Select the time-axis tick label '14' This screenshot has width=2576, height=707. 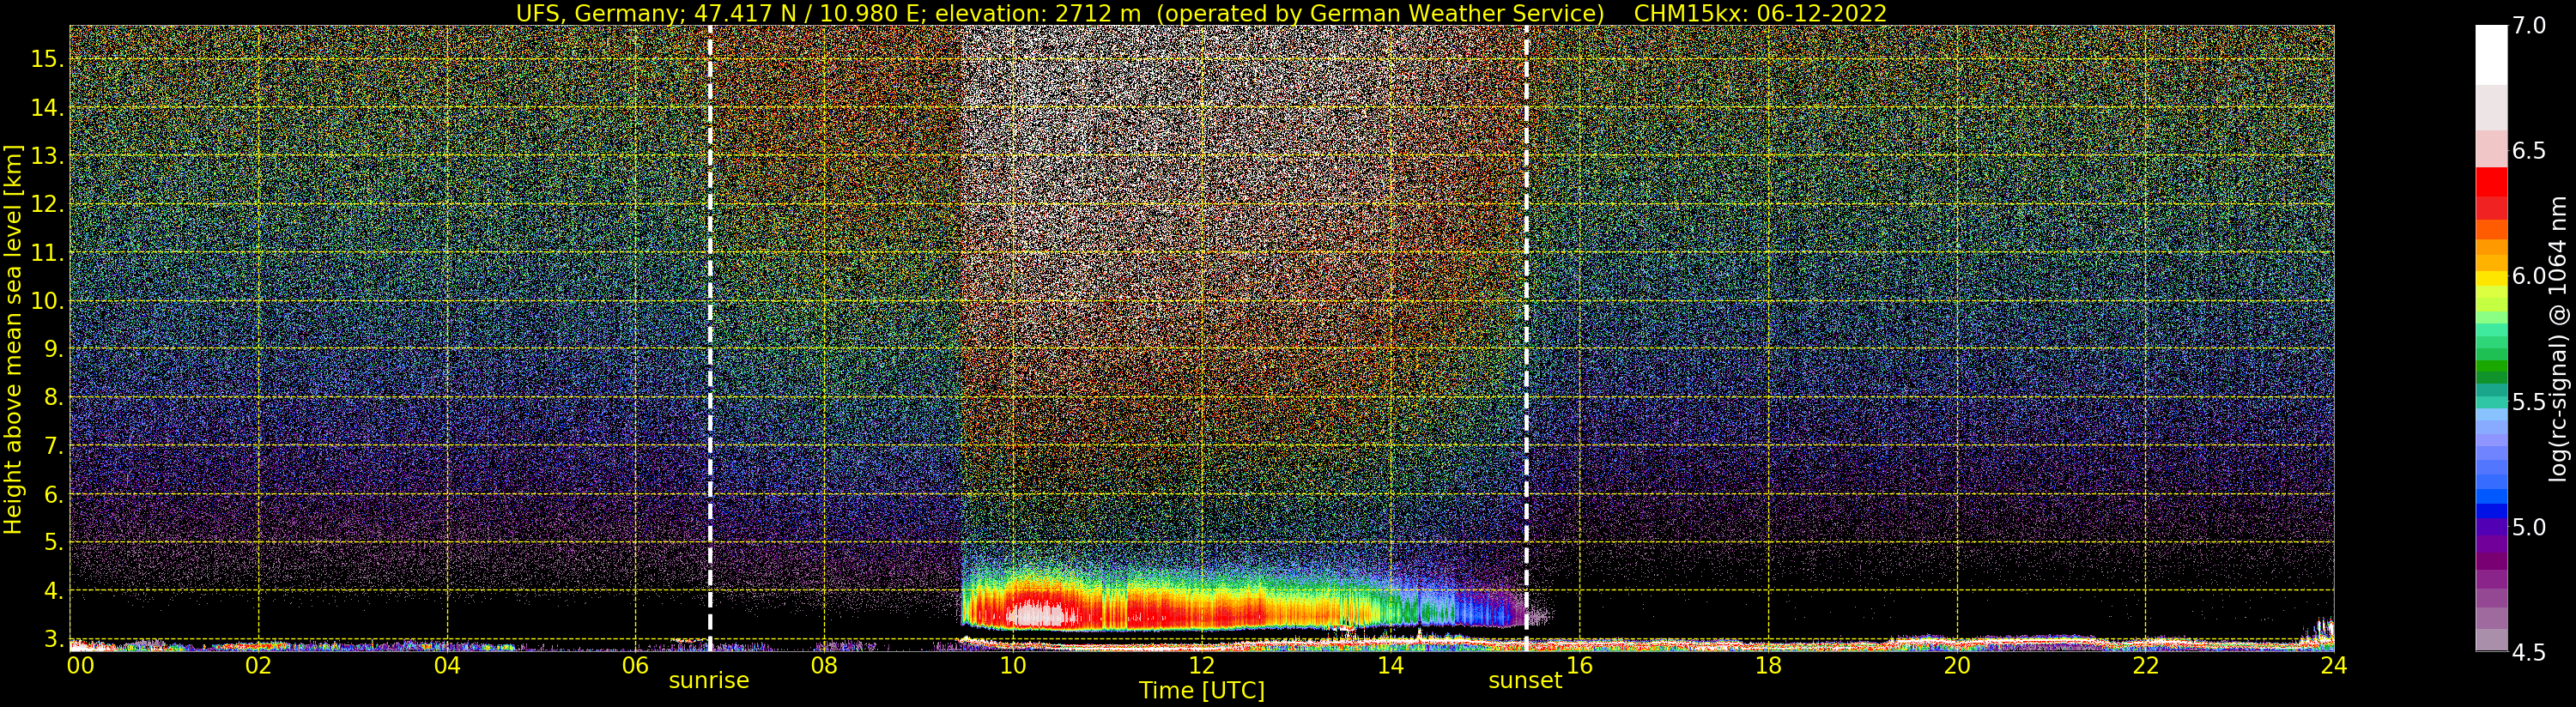(1390, 666)
